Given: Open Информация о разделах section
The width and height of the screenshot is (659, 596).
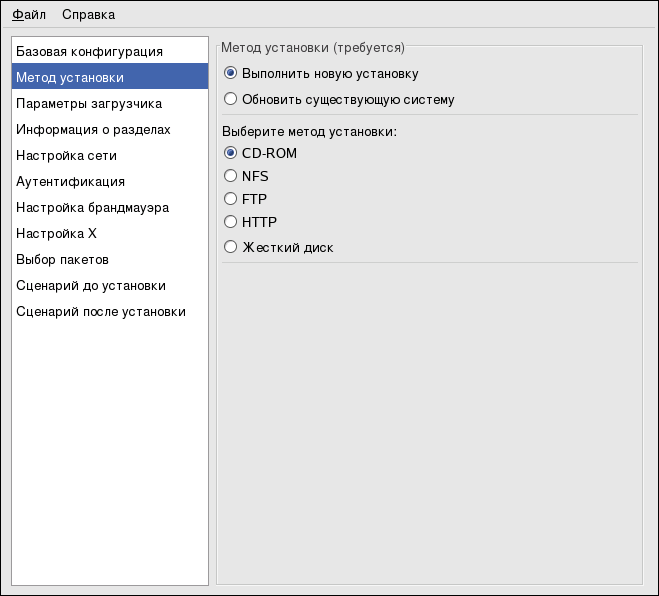Looking at the screenshot, I should 93,129.
